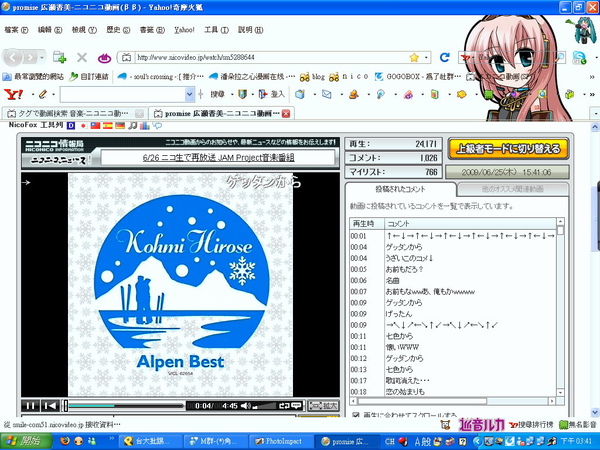Screen dimensions: 600x450
Task: Click the shield icon on the Yahoo toolbar
Action: [242, 94]
